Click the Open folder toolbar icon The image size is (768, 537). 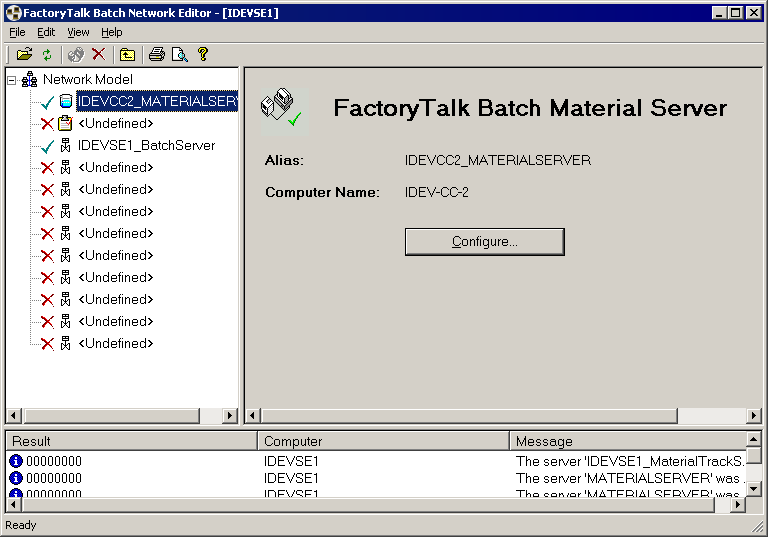tap(24, 54)
